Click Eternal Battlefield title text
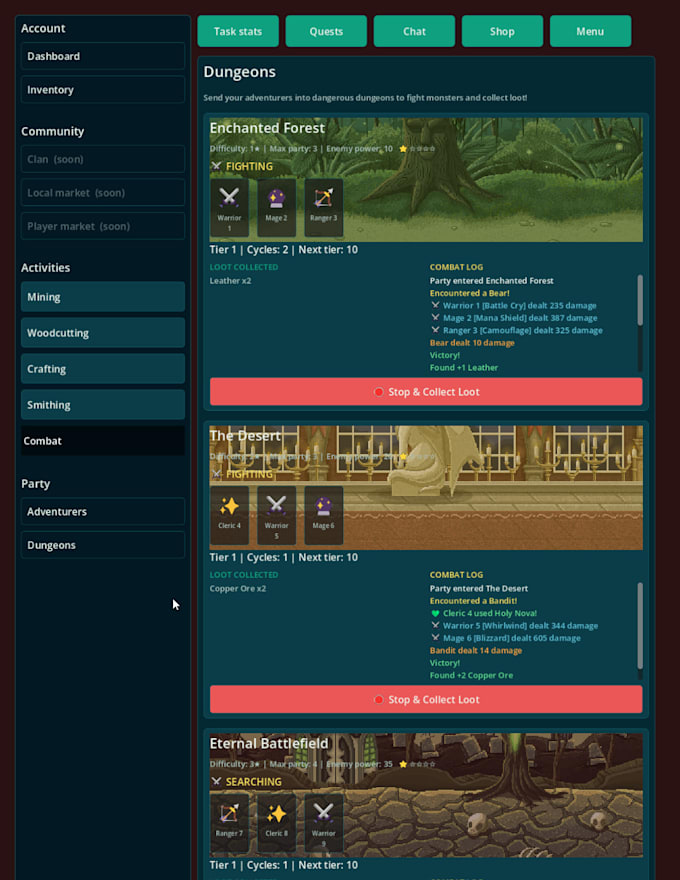 269,743
